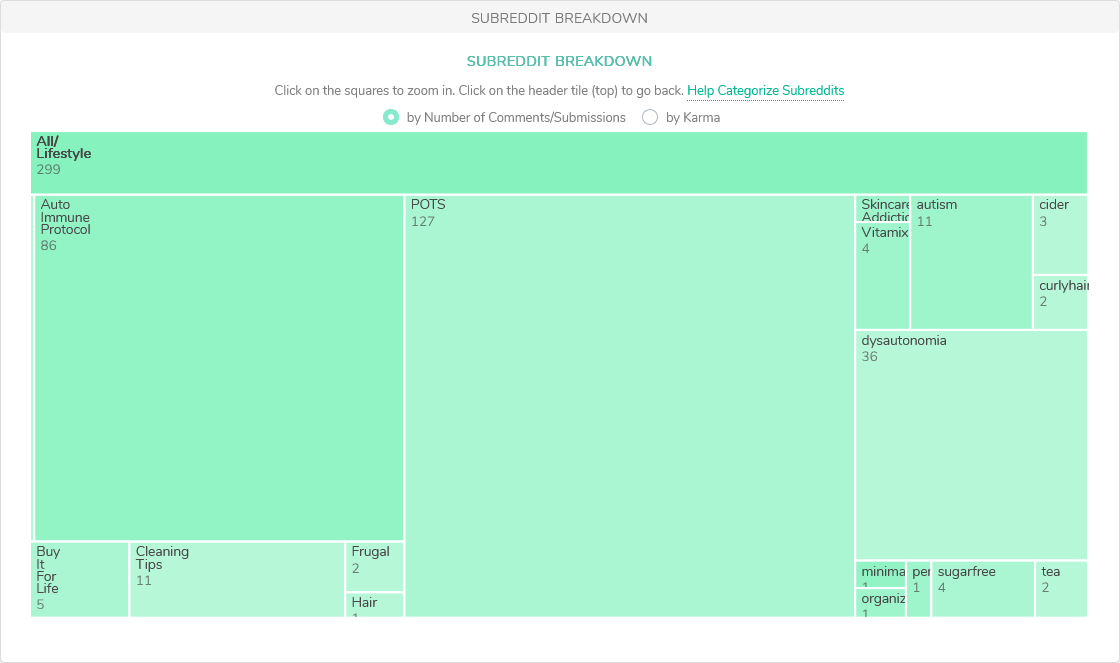Screen dimensions: 1120x663
Task: Open Help Categorize Subreddits link
Action: (765, 91)
